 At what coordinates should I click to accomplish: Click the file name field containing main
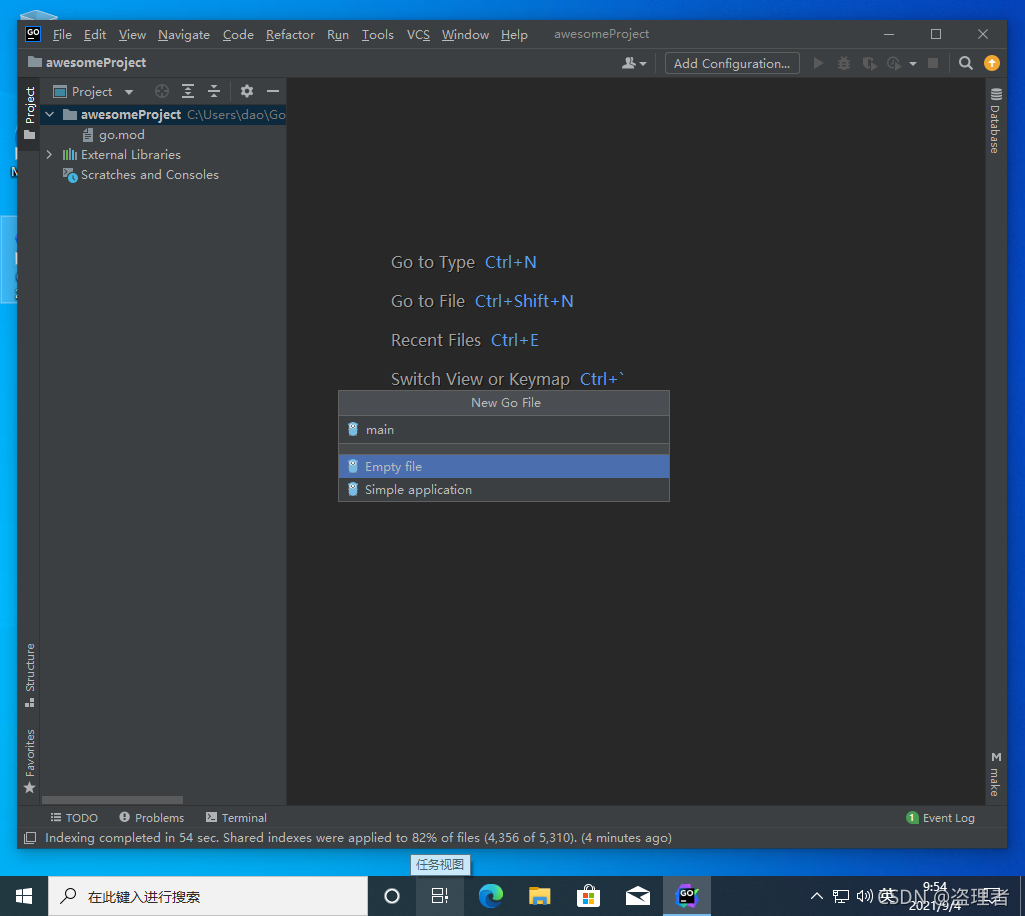pos(504,430)
